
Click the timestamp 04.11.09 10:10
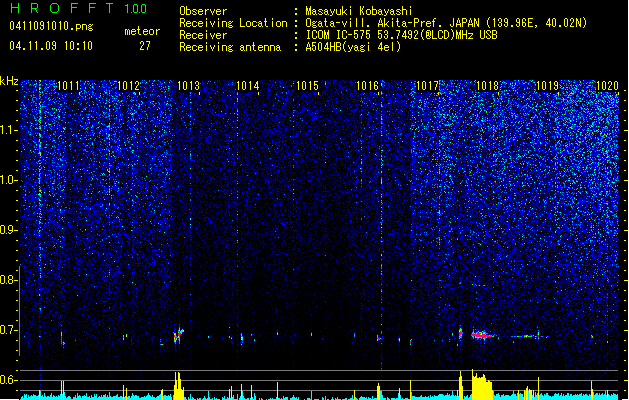pyautogui.click(x=51, y=46)
